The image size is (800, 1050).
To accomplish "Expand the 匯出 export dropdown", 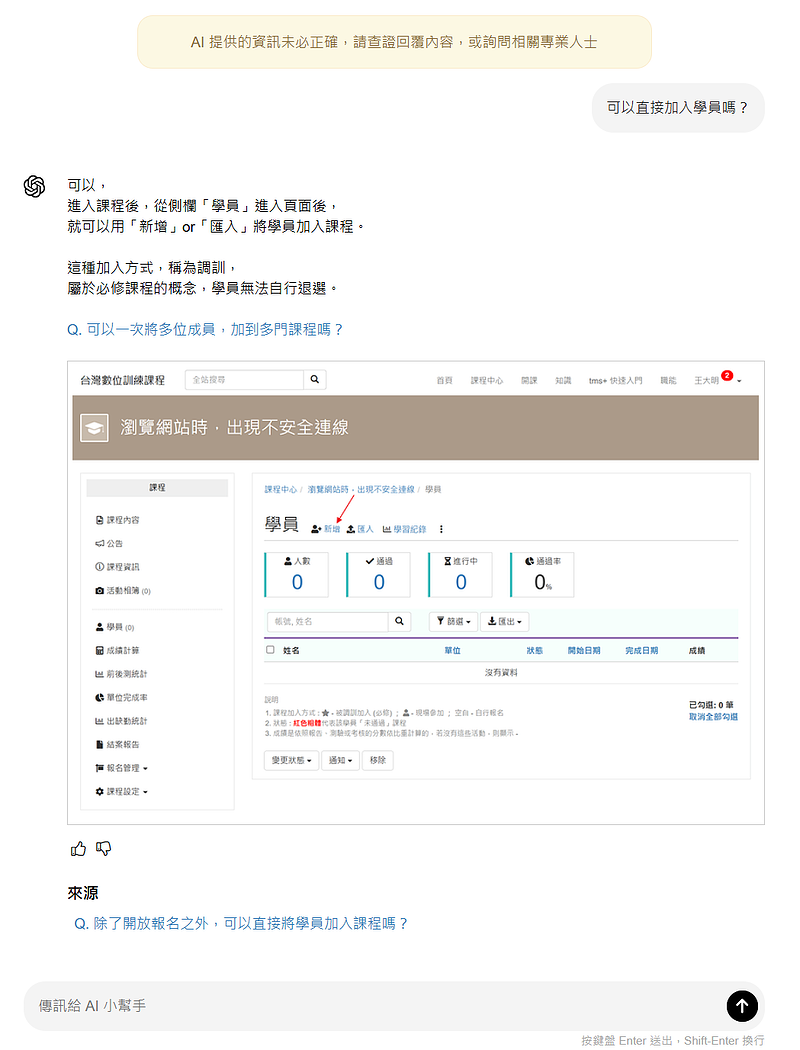I will pyautogui.click(x=505, y=622).
